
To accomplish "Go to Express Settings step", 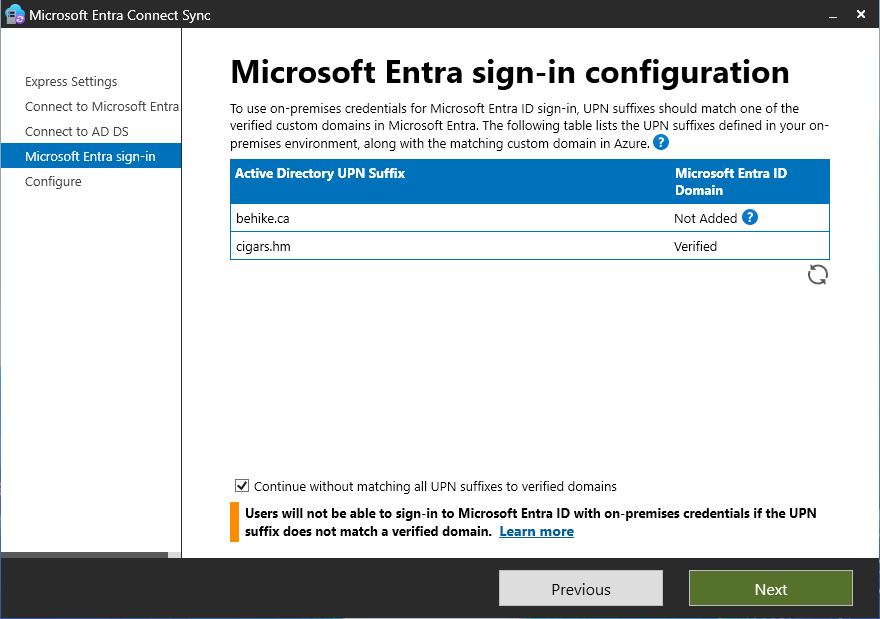I will pos(71,82).
